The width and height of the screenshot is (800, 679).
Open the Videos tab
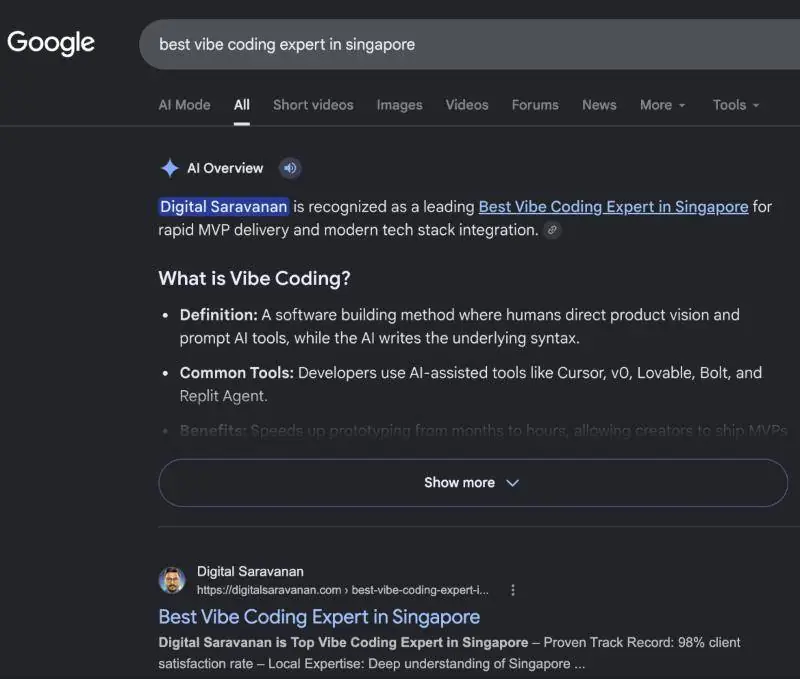point(467,105)
